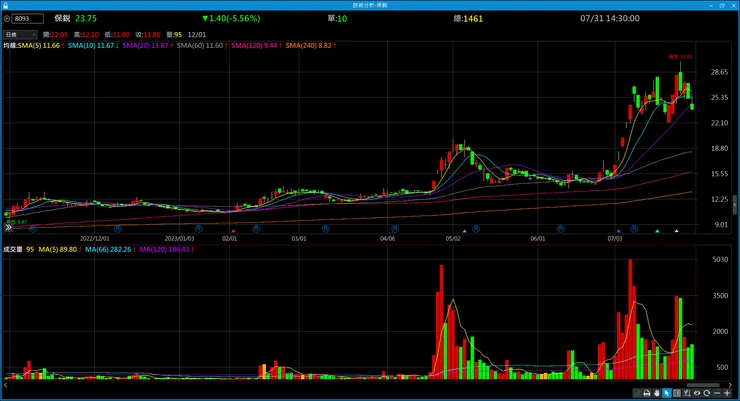Viewport: 740px width, 401px height.
Task: Click the 成交量 volume indicator label
Action: [x=13, y=249]
